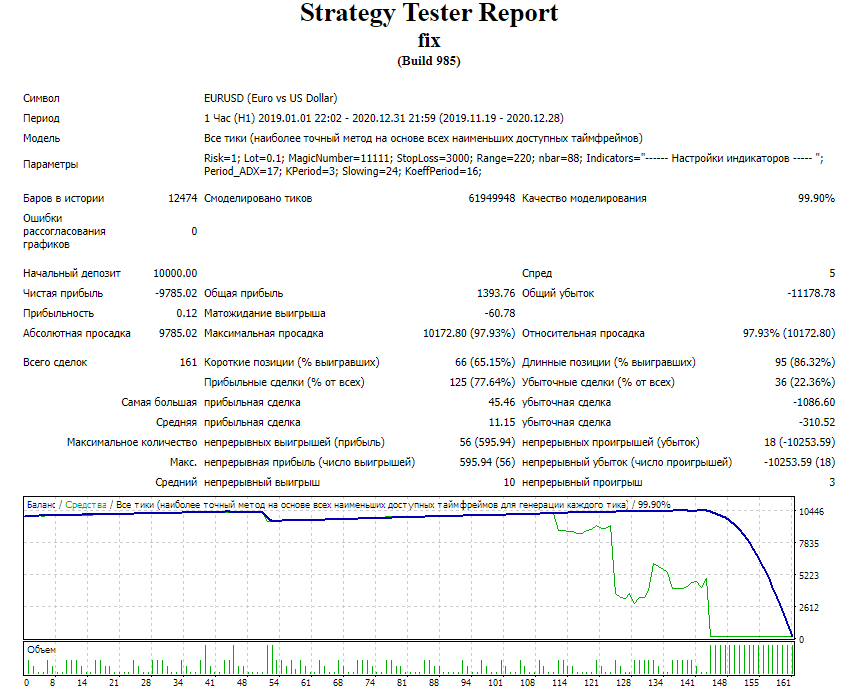The height and width of the screenshot is (695, 850).
Task: Click the 'Чистая прибыль' label
Action: (63, 293)
